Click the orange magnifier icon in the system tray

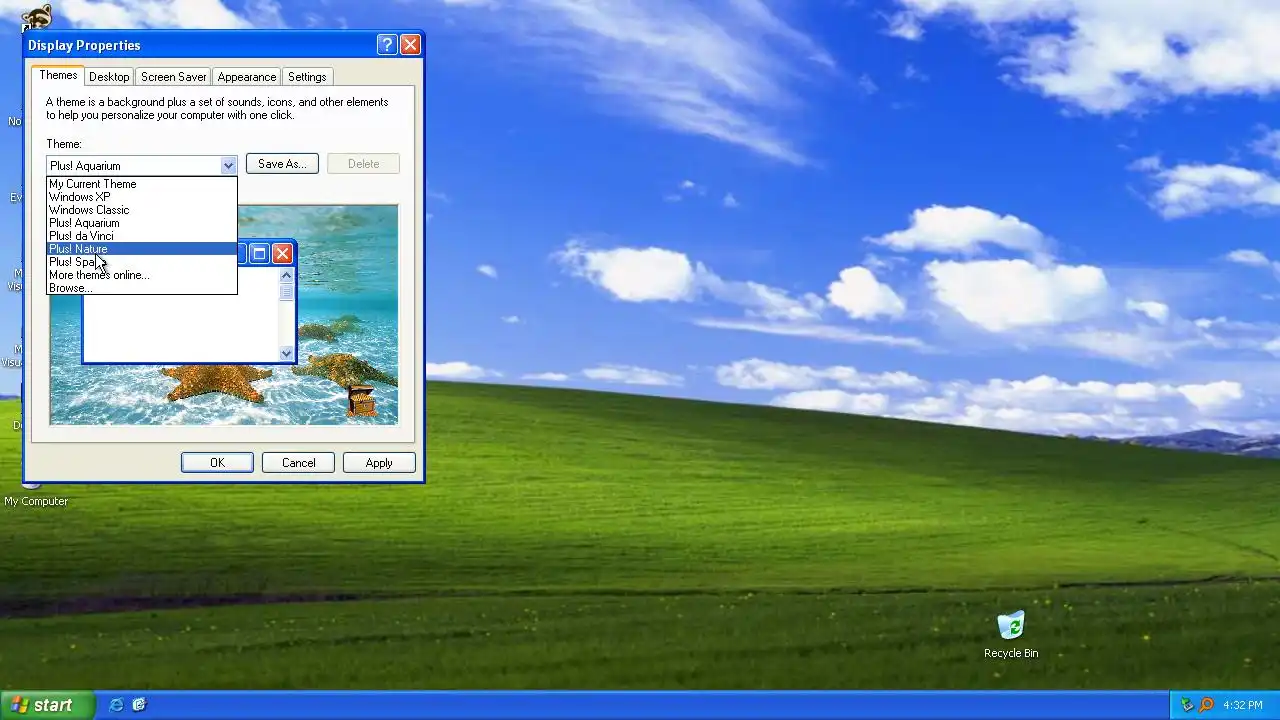pos(1206,705)
